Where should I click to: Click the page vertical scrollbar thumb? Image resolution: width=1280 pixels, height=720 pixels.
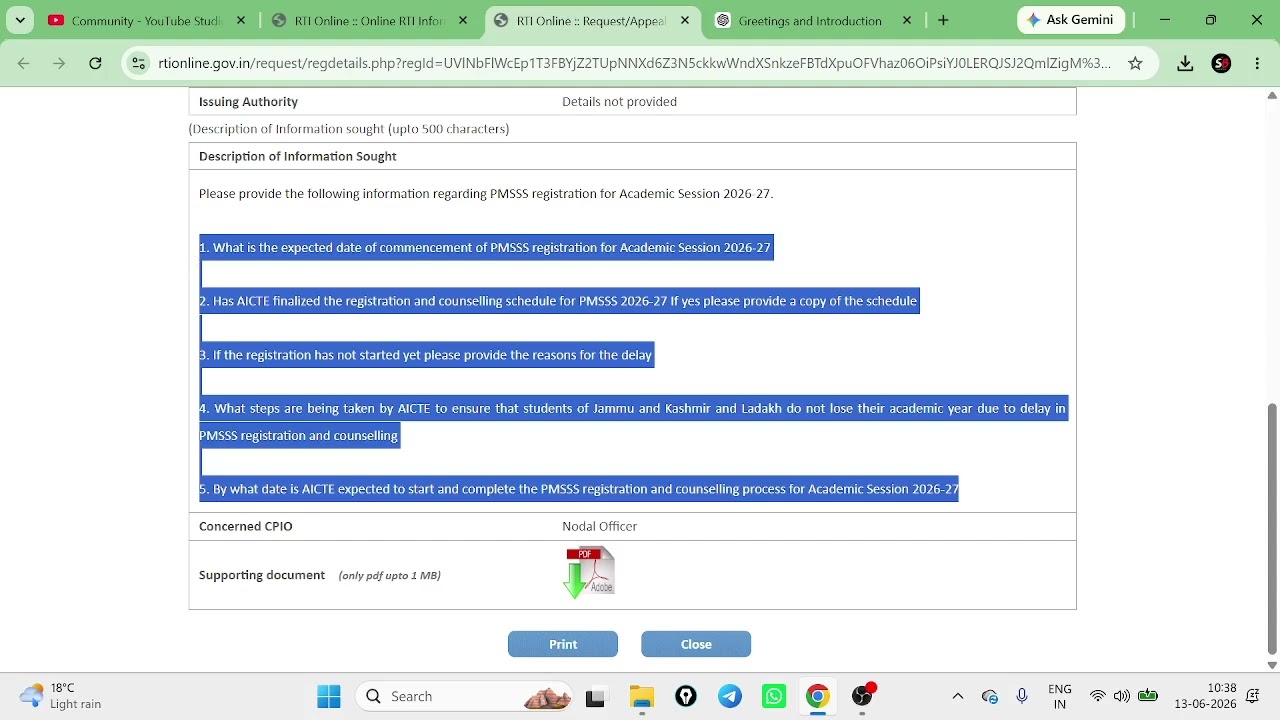[x=1272, y=527]
